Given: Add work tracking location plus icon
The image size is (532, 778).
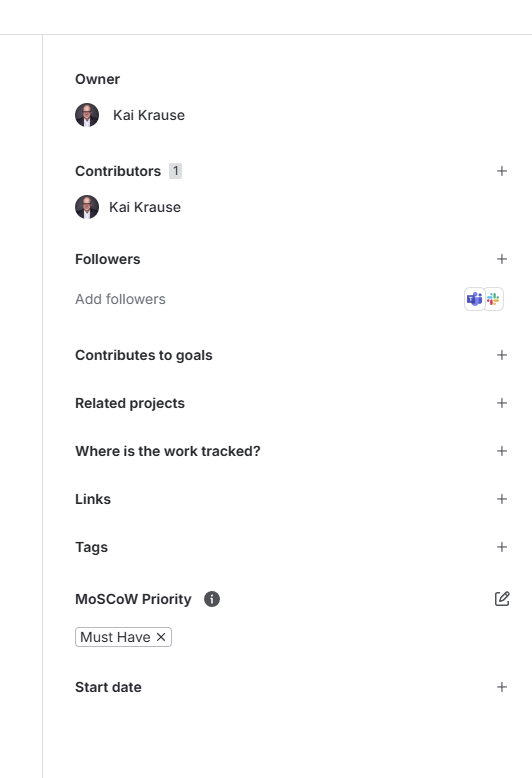Looking at the screenshot, I should click(x=502, y=451).
